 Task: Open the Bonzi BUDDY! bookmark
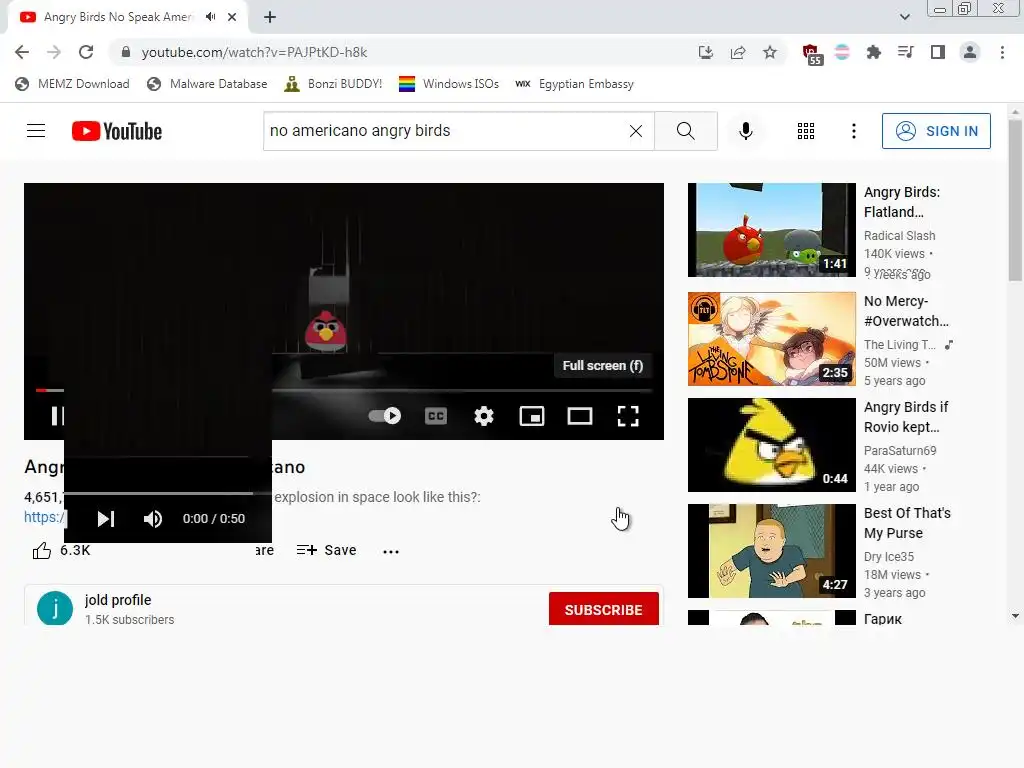(x=333, y=84)
